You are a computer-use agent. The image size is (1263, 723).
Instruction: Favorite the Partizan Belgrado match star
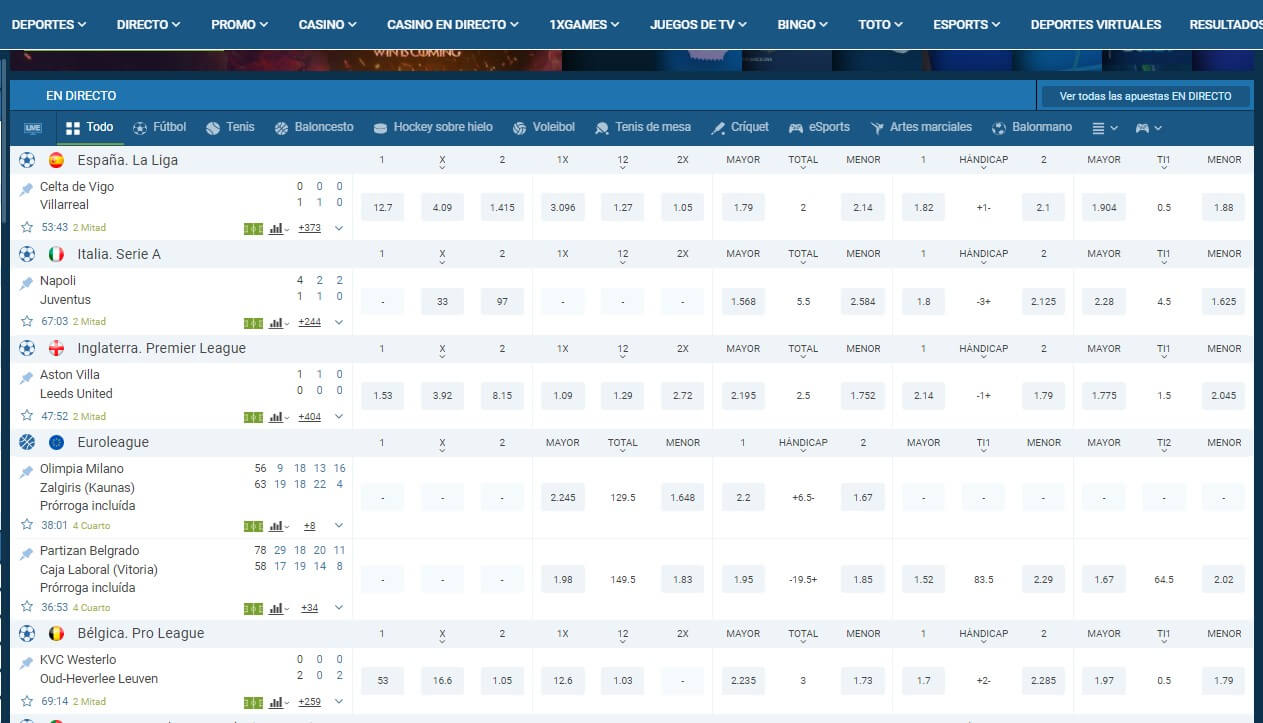(27, 607)
